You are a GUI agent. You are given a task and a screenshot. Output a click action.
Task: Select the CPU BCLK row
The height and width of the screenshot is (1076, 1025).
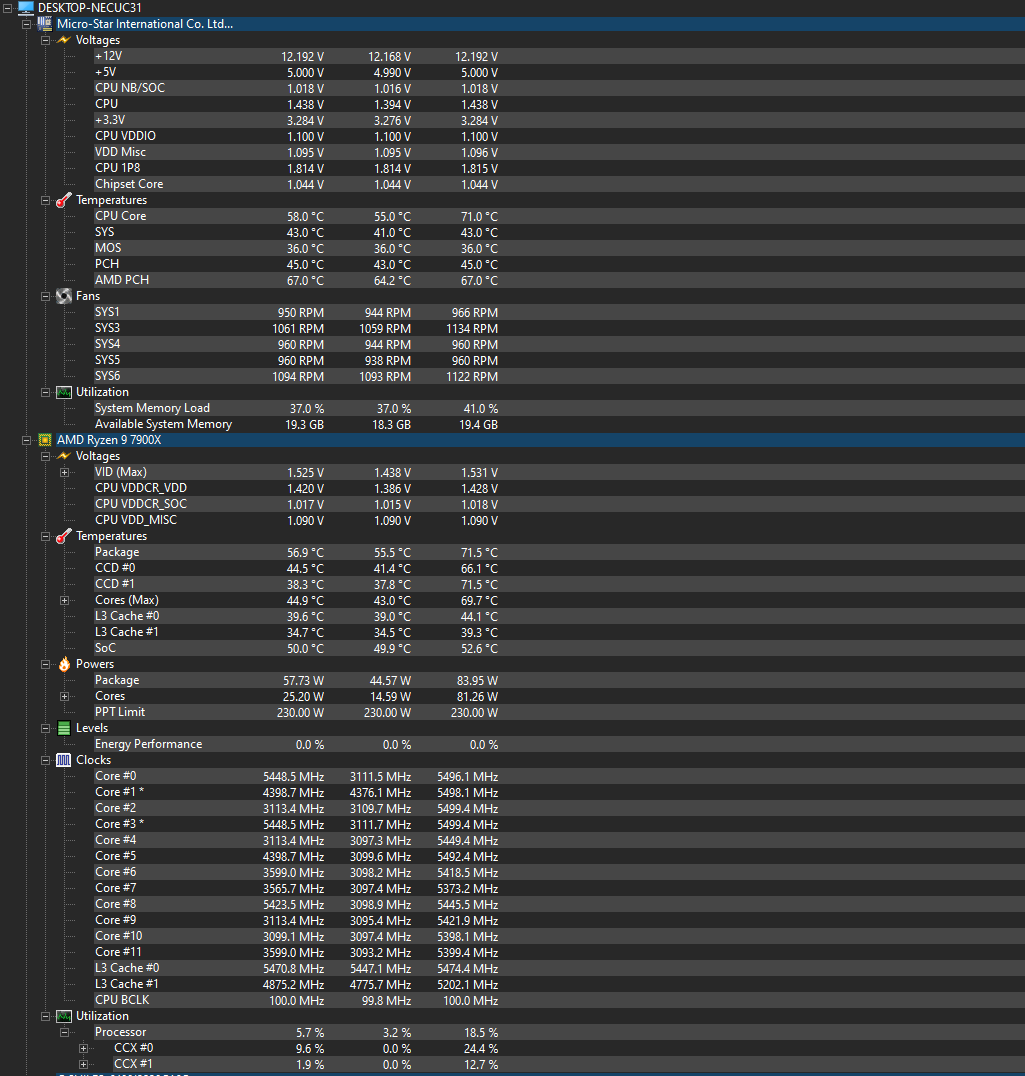coord(559,1001)
